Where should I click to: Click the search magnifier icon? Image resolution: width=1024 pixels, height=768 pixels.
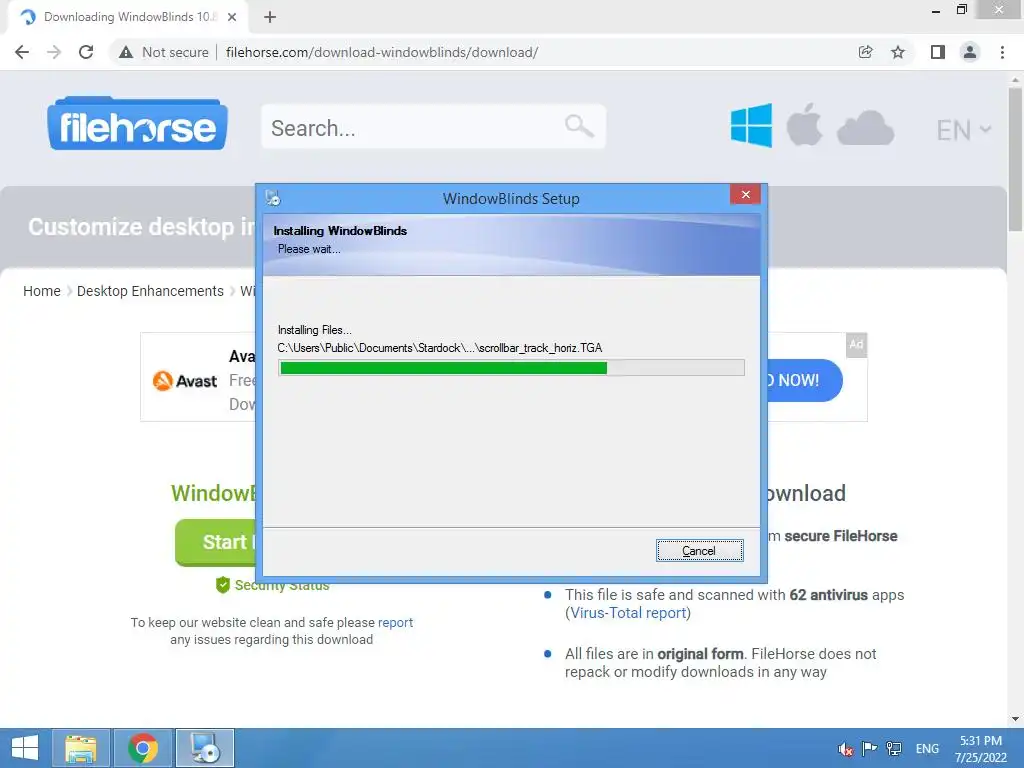tap(579, 126)
